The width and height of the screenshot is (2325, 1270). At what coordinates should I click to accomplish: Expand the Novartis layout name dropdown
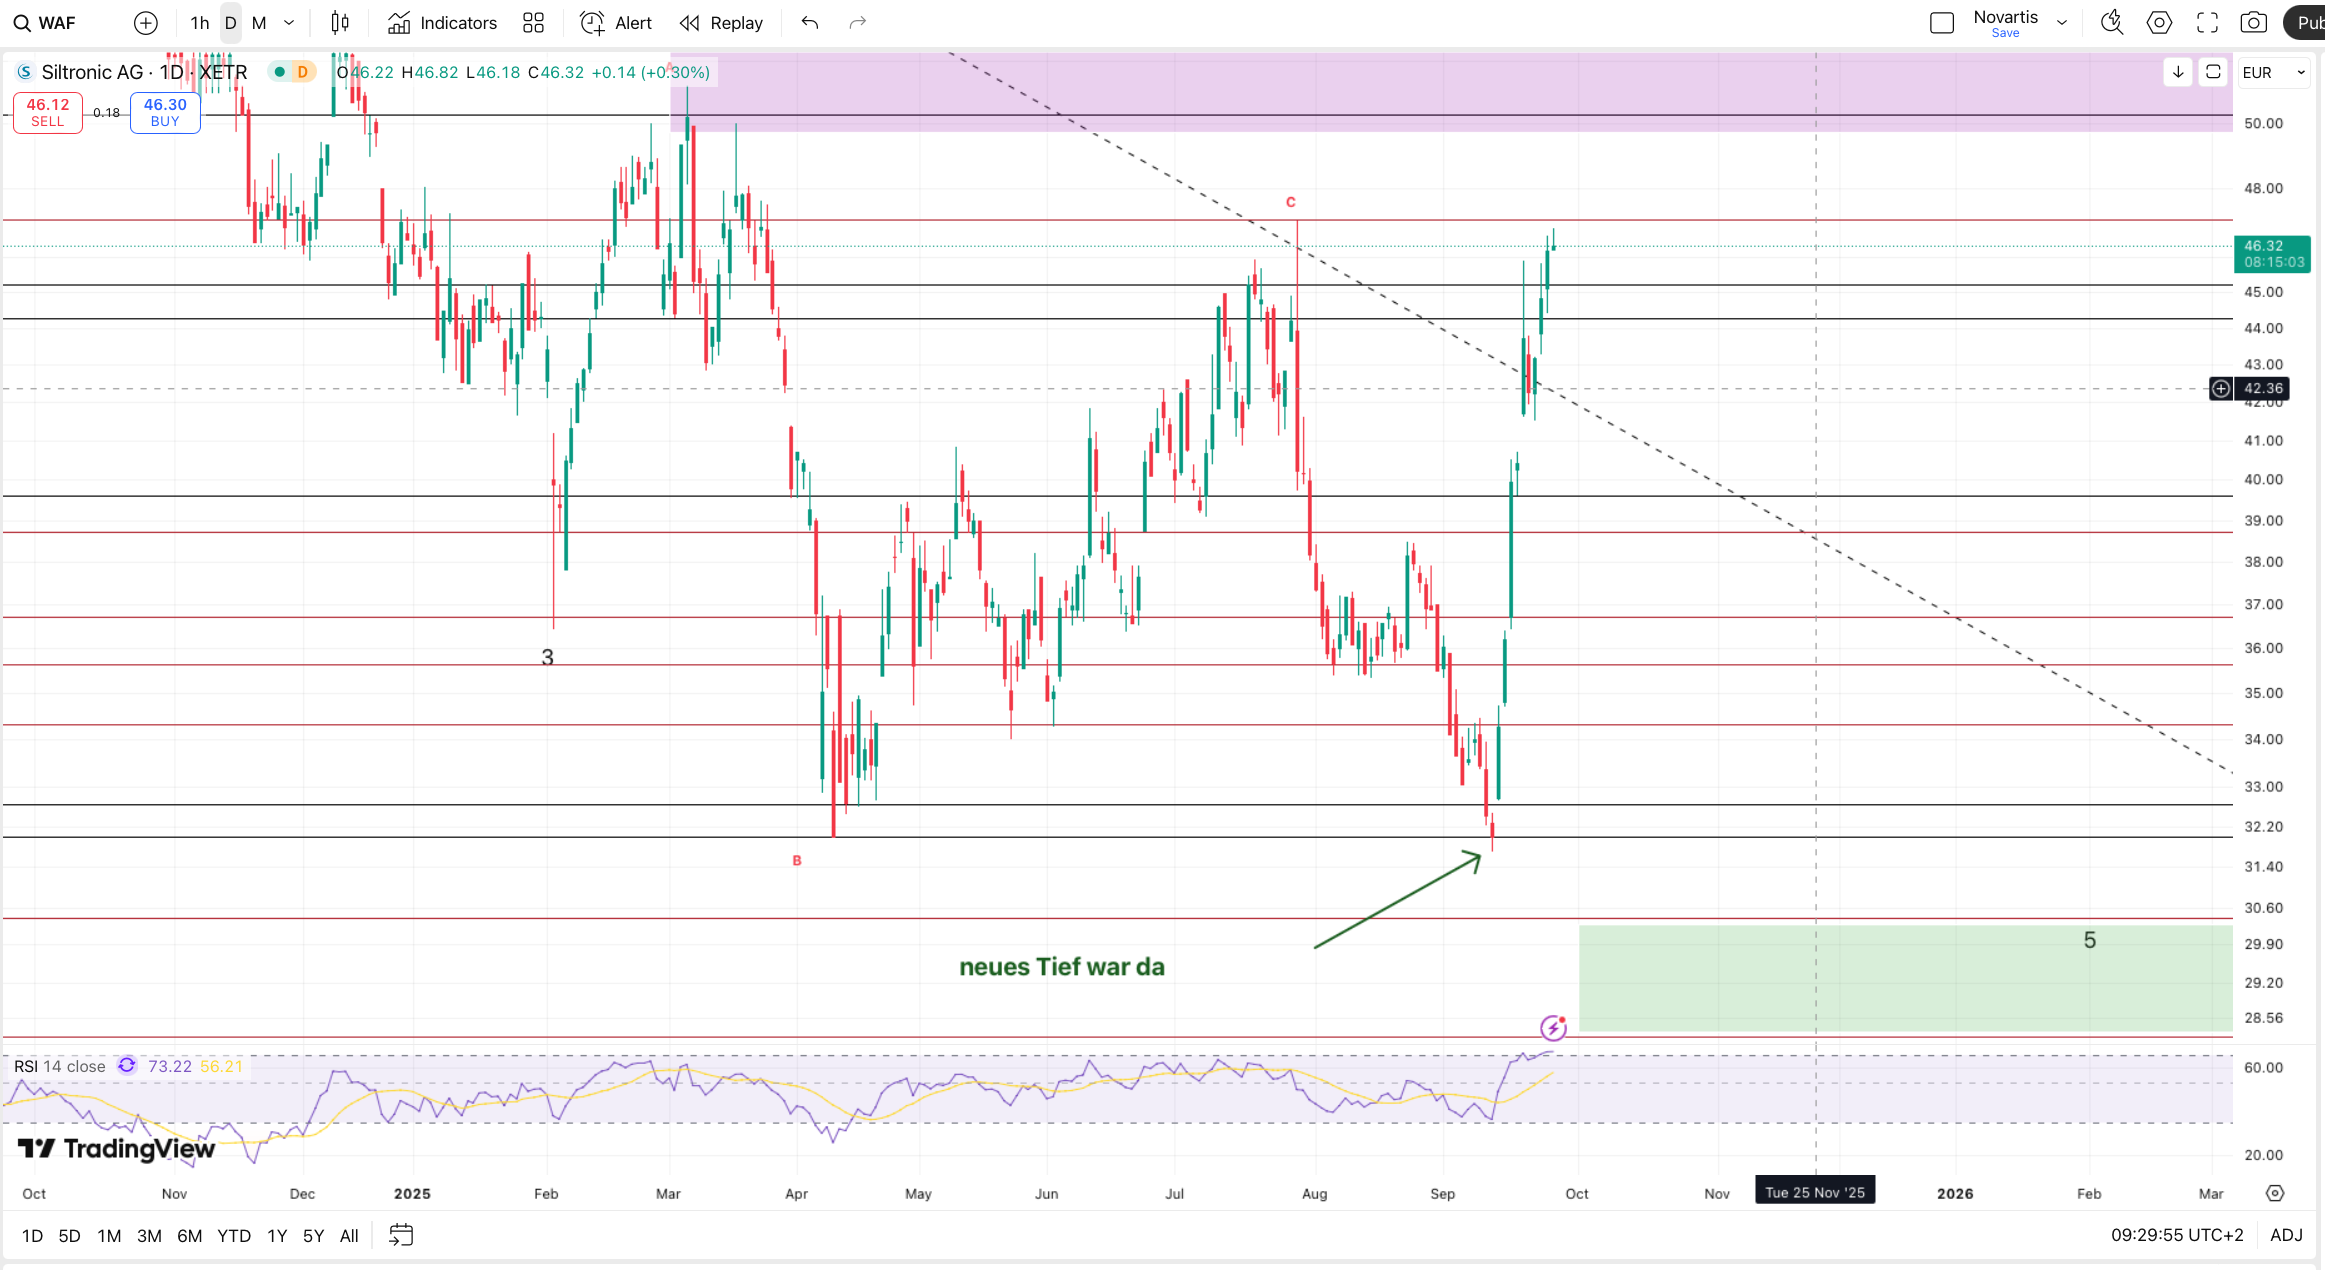pos(2062,23)
